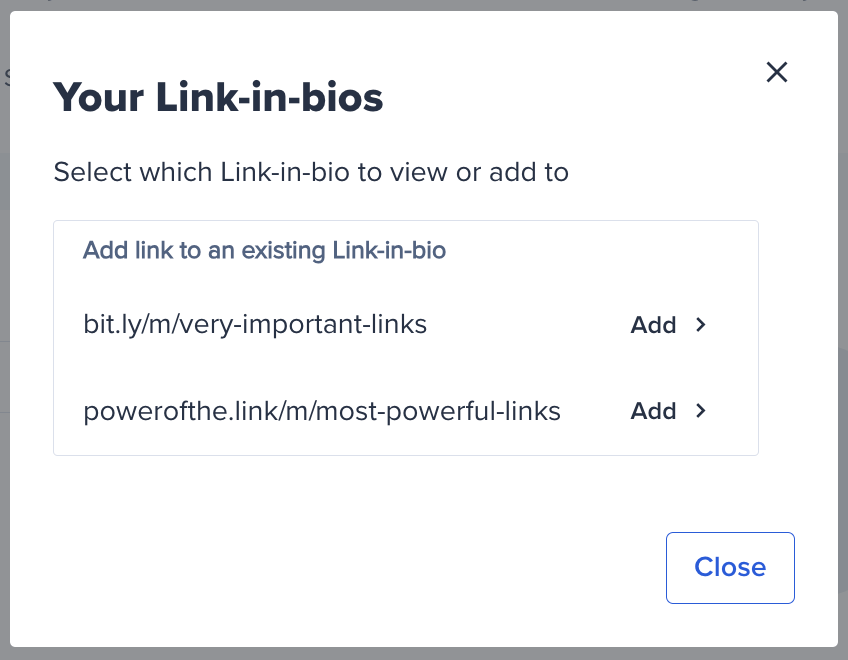The width and height of the screenshot is (848, 660).
Task: Select the most-powerful-links Link-in-bio name
Action: (322, 411)
